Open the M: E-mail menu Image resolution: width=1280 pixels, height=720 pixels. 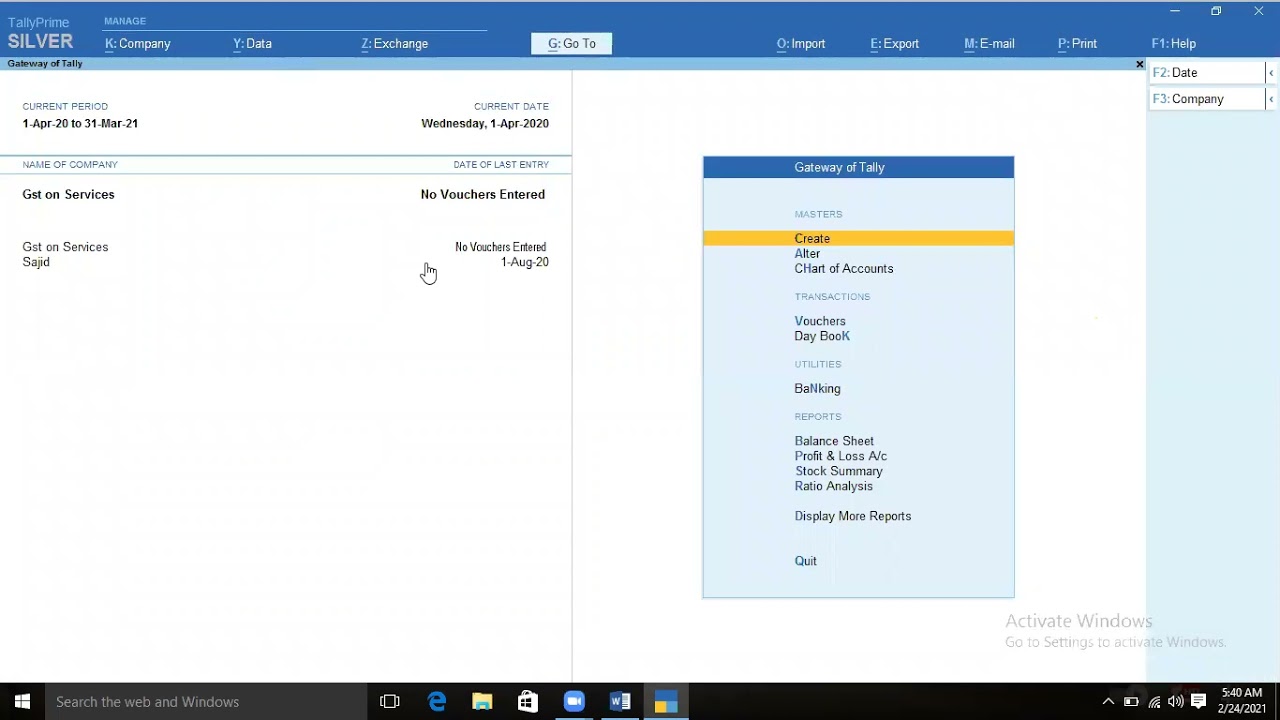pos(989,44)
